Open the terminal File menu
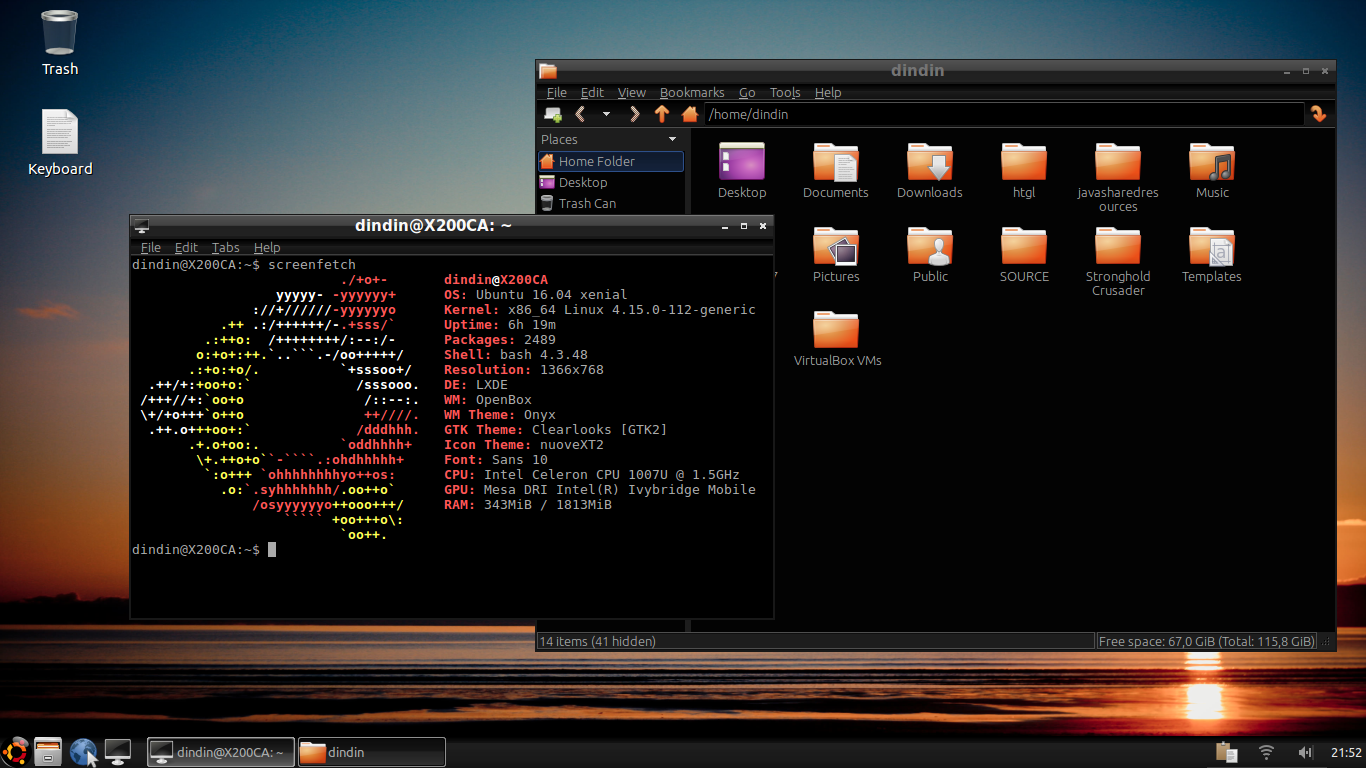This screenshot has height=768, width=1366. [151, 247]
